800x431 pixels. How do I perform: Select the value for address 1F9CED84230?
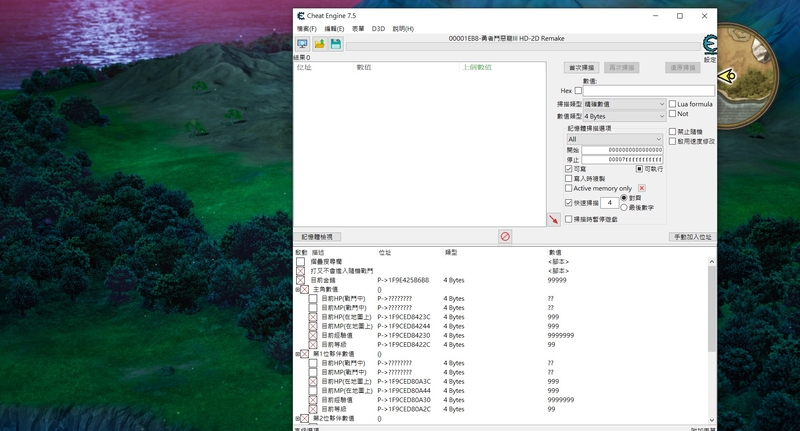[561, 336]
